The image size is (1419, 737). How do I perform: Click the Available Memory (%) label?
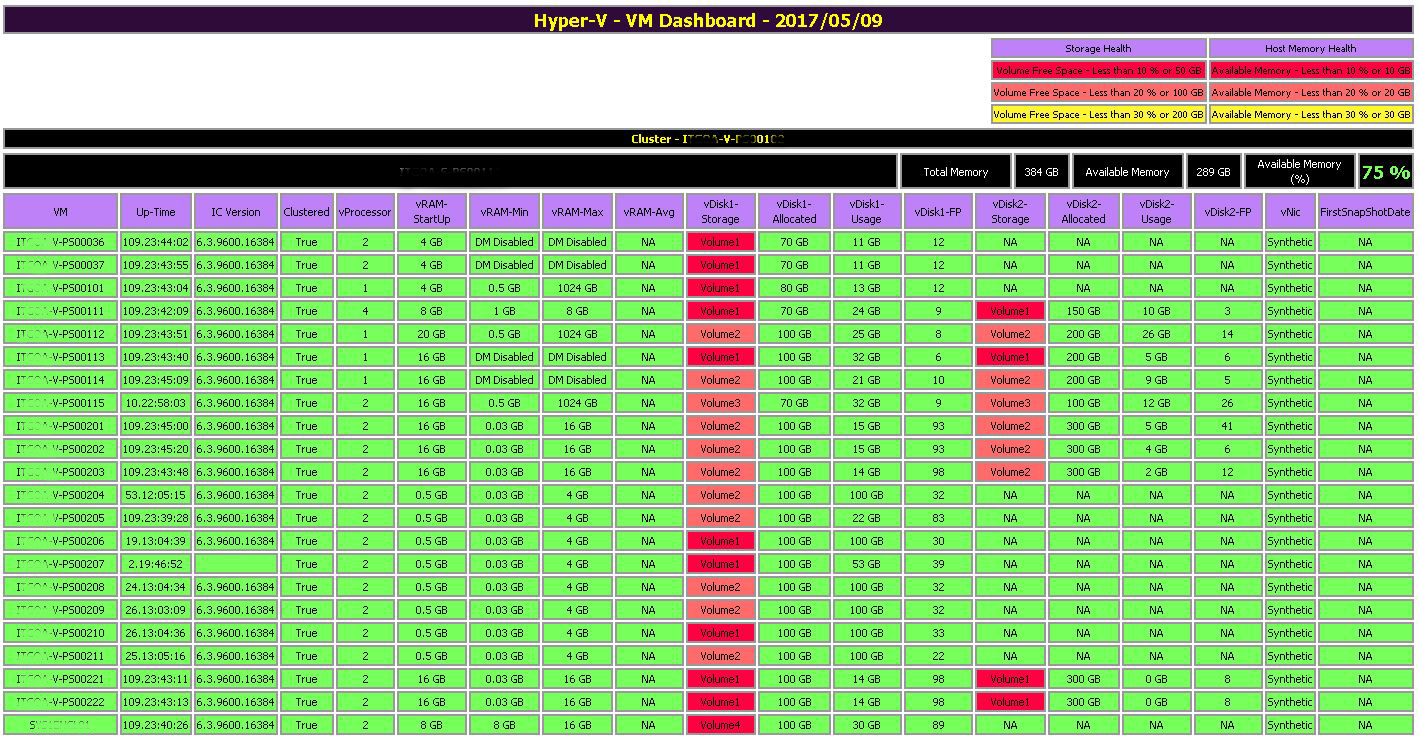point(1299,172)
